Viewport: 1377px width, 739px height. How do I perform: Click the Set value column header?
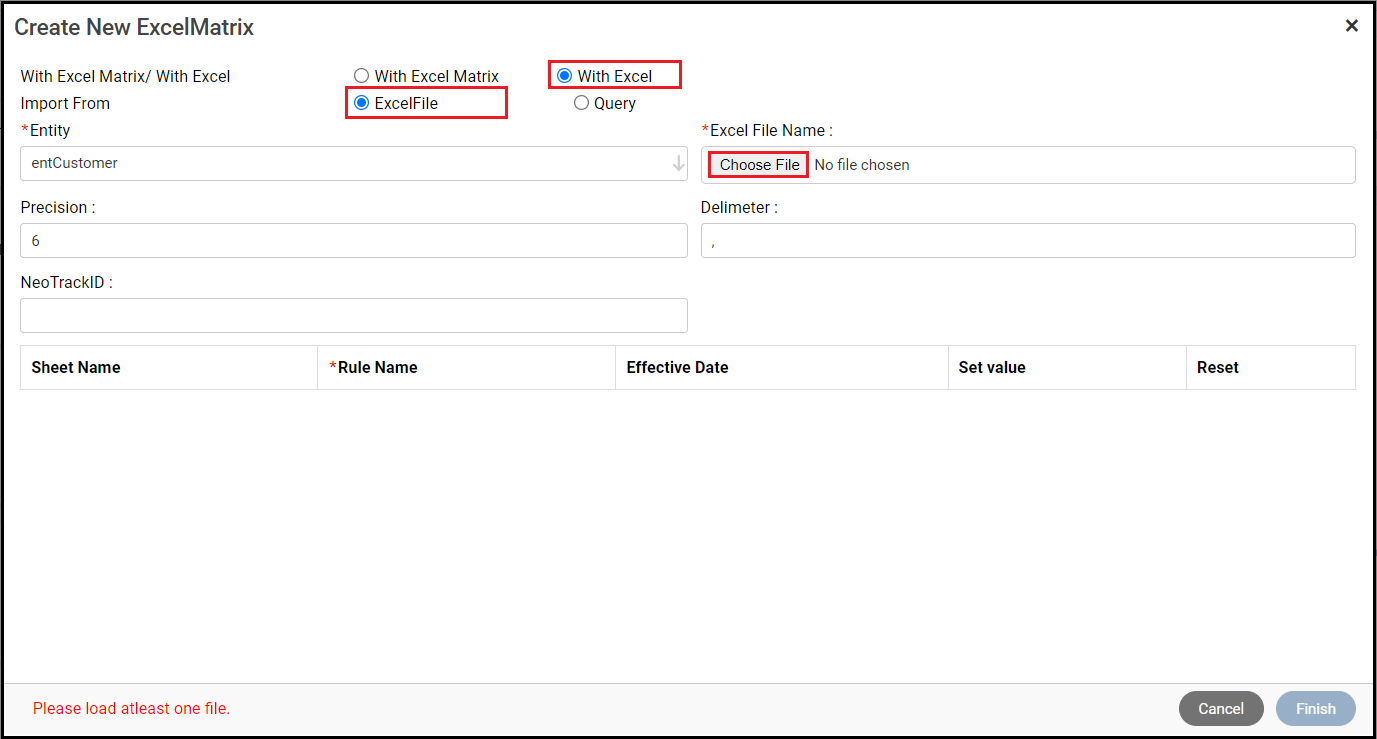click(x=991, y=367)
